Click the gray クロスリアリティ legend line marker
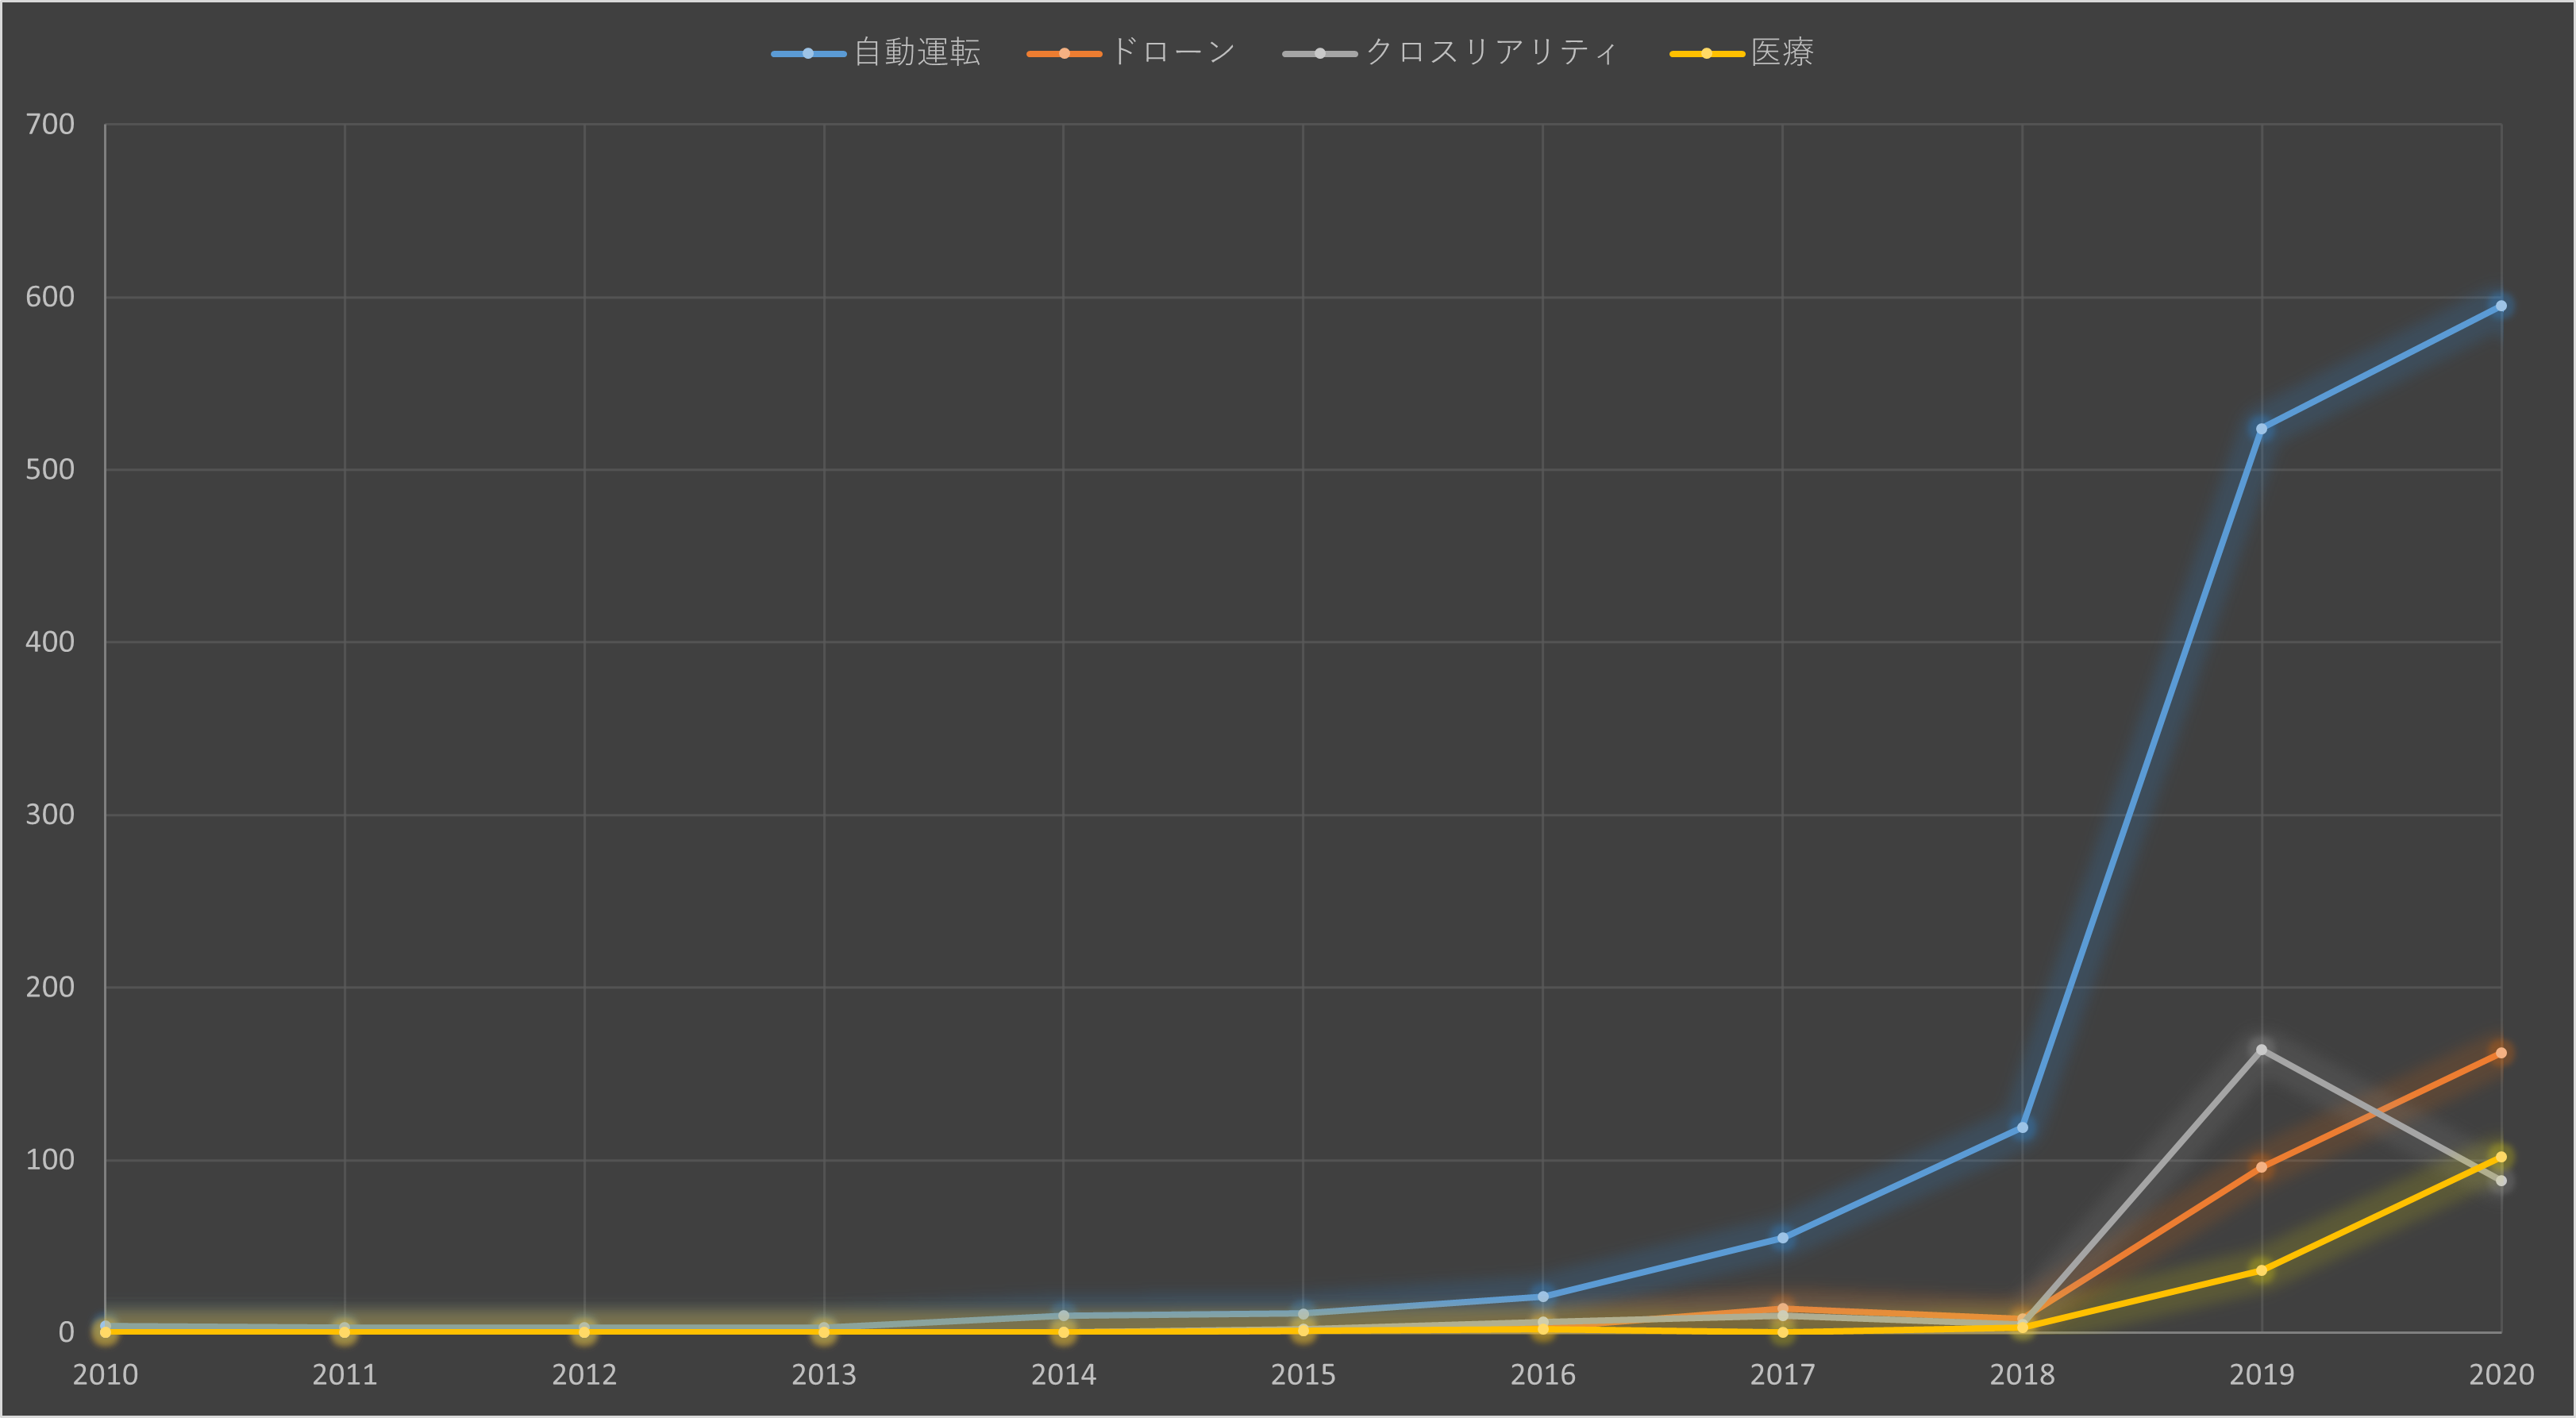The width and height of the screenshot is (2576, 1418). [x=1320, y=53]
